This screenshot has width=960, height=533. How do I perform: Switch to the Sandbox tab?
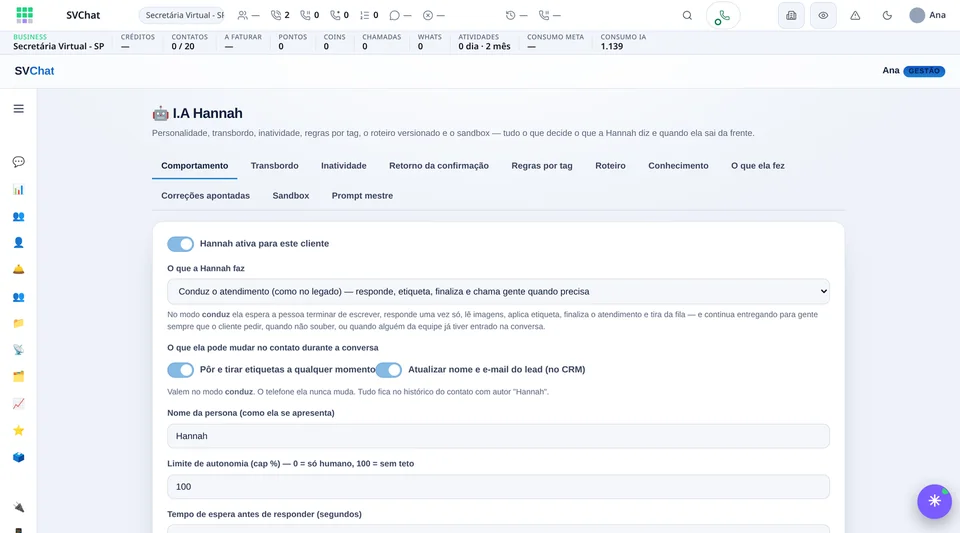[x=291, y=196]
